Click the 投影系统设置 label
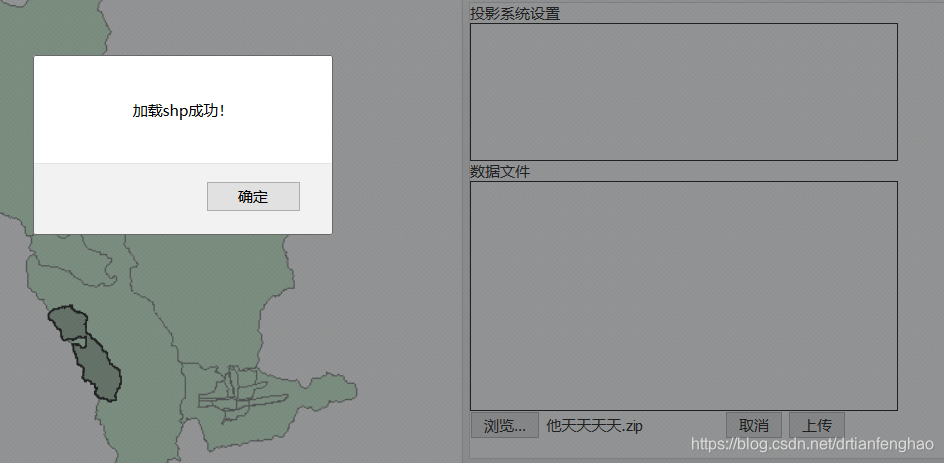This screenshot has width=944, height=463. pos(515,14)
